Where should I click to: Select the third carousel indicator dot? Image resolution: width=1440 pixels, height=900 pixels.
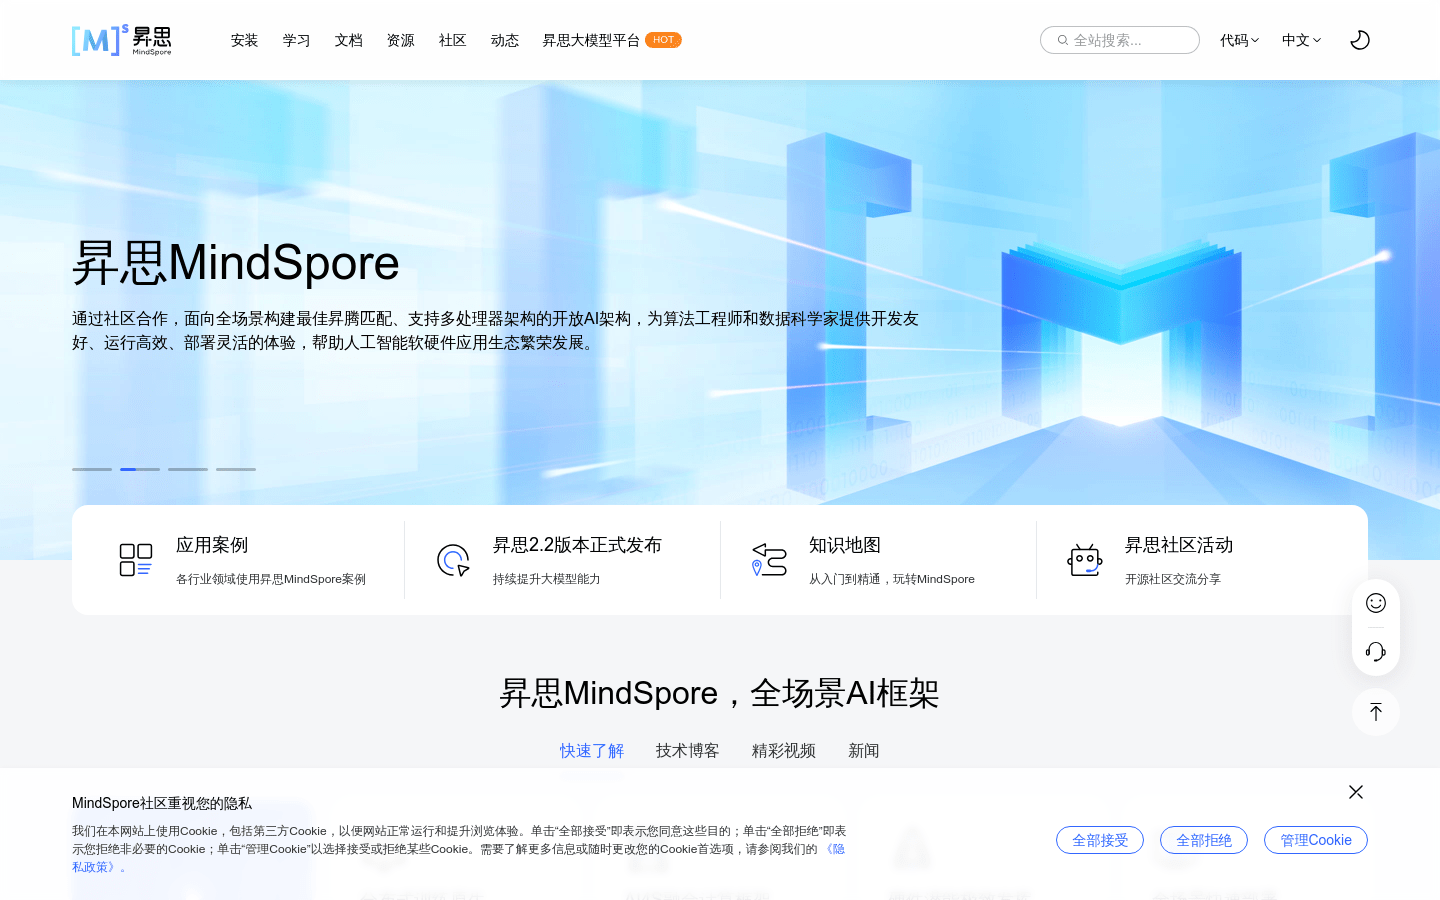click(188, 469)
